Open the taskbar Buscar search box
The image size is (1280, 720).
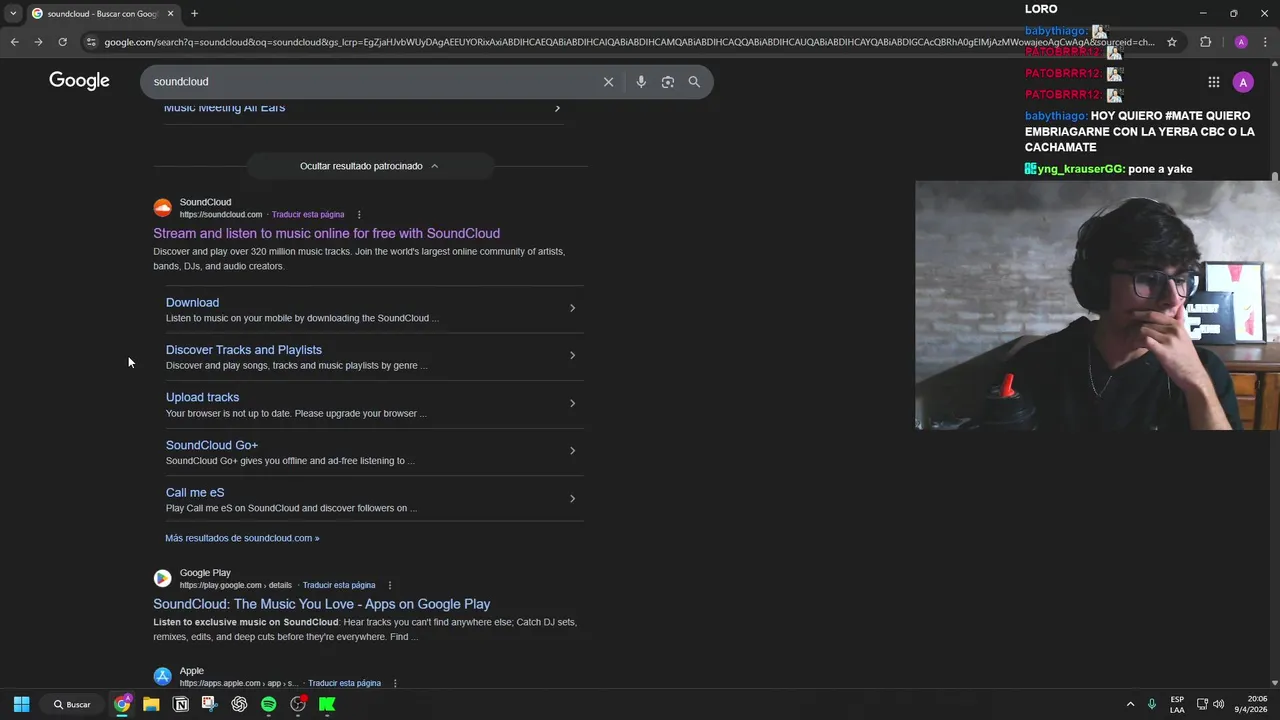click(72, 704)
